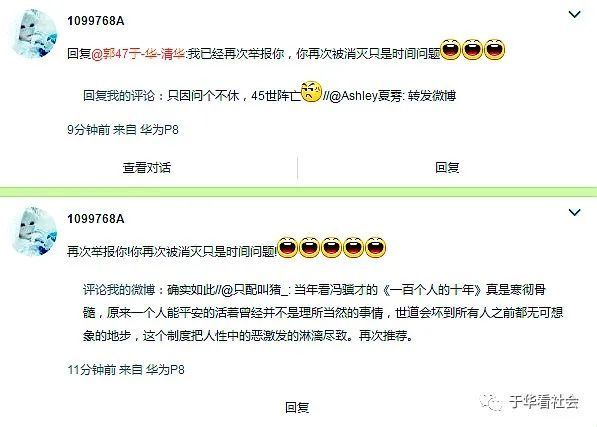Click the angry emoji after 45世阵亡
The height and width of the screenshot is (427, 597).
pyautogui.click(x=311, y=92)
